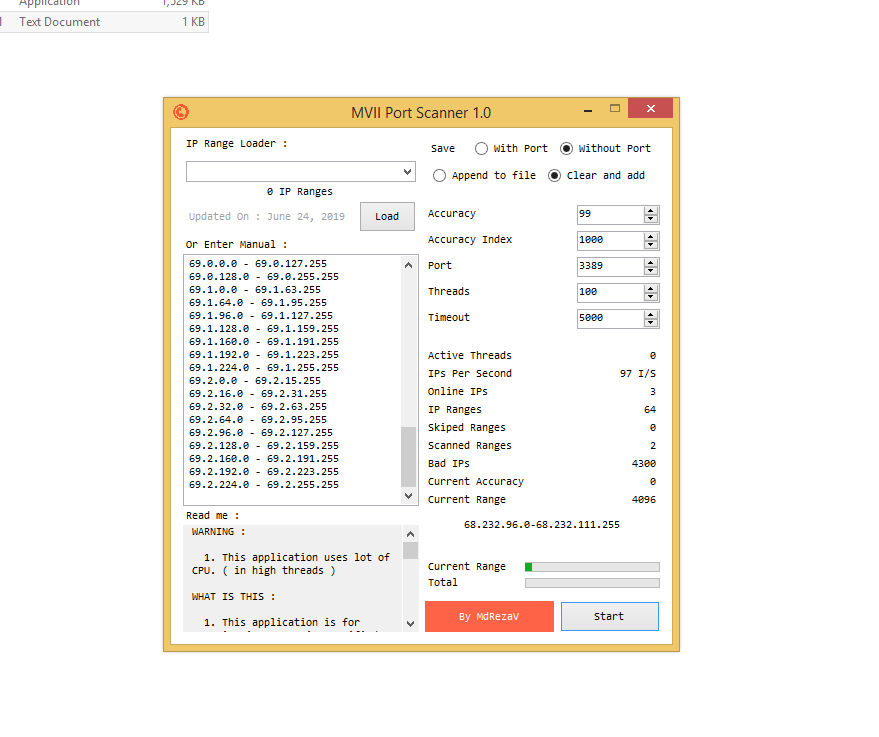The width and height of the screenshot is (879, 737).
Task: Select the "Clear and add" option
Action: (556, 174)
